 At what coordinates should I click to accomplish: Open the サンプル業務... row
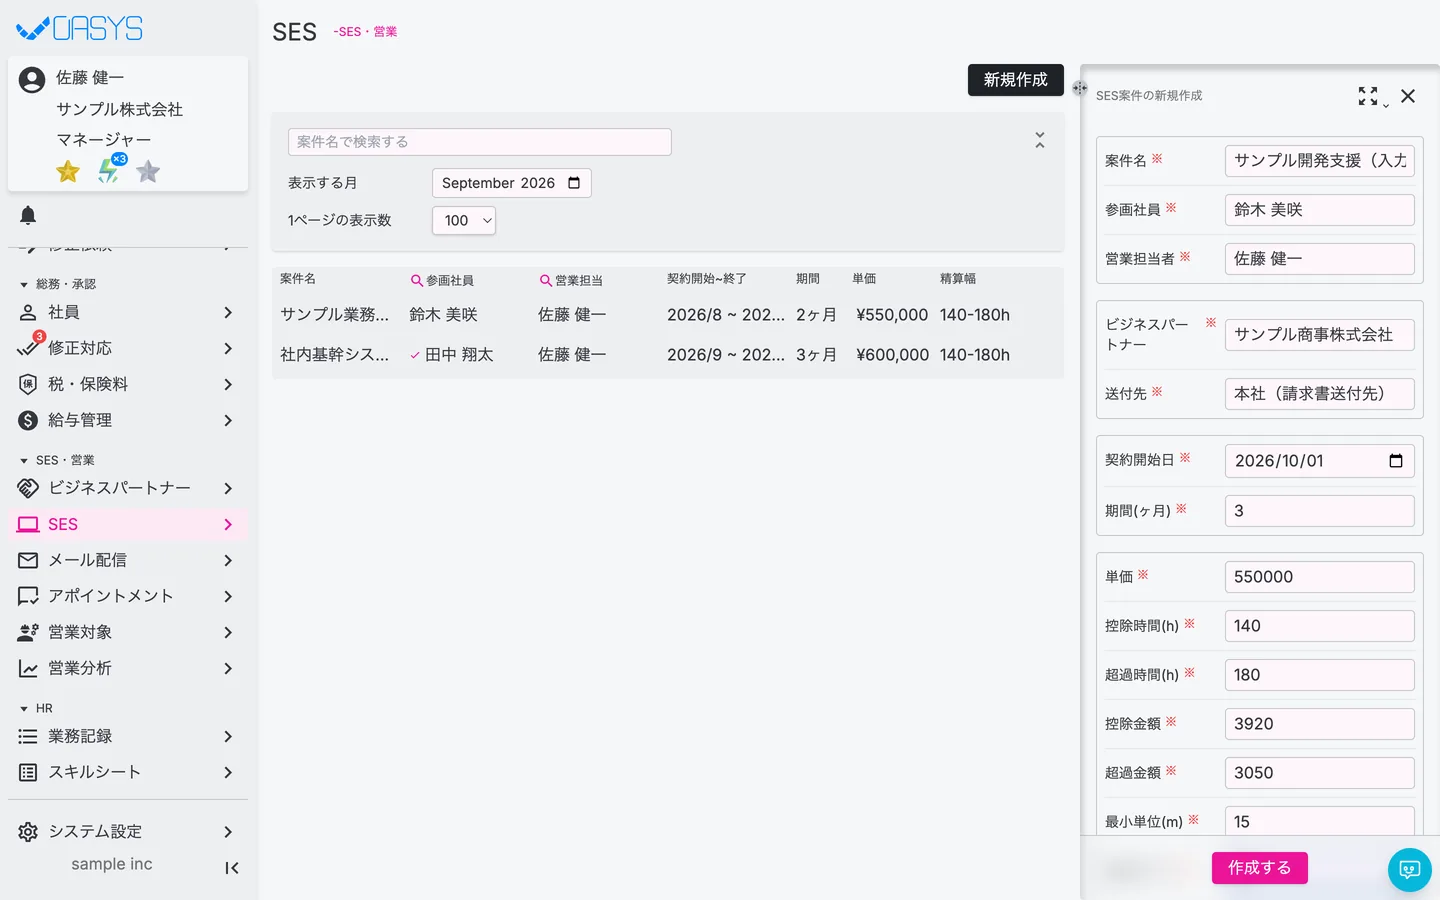pyautogui.click(x=668, y=315)
